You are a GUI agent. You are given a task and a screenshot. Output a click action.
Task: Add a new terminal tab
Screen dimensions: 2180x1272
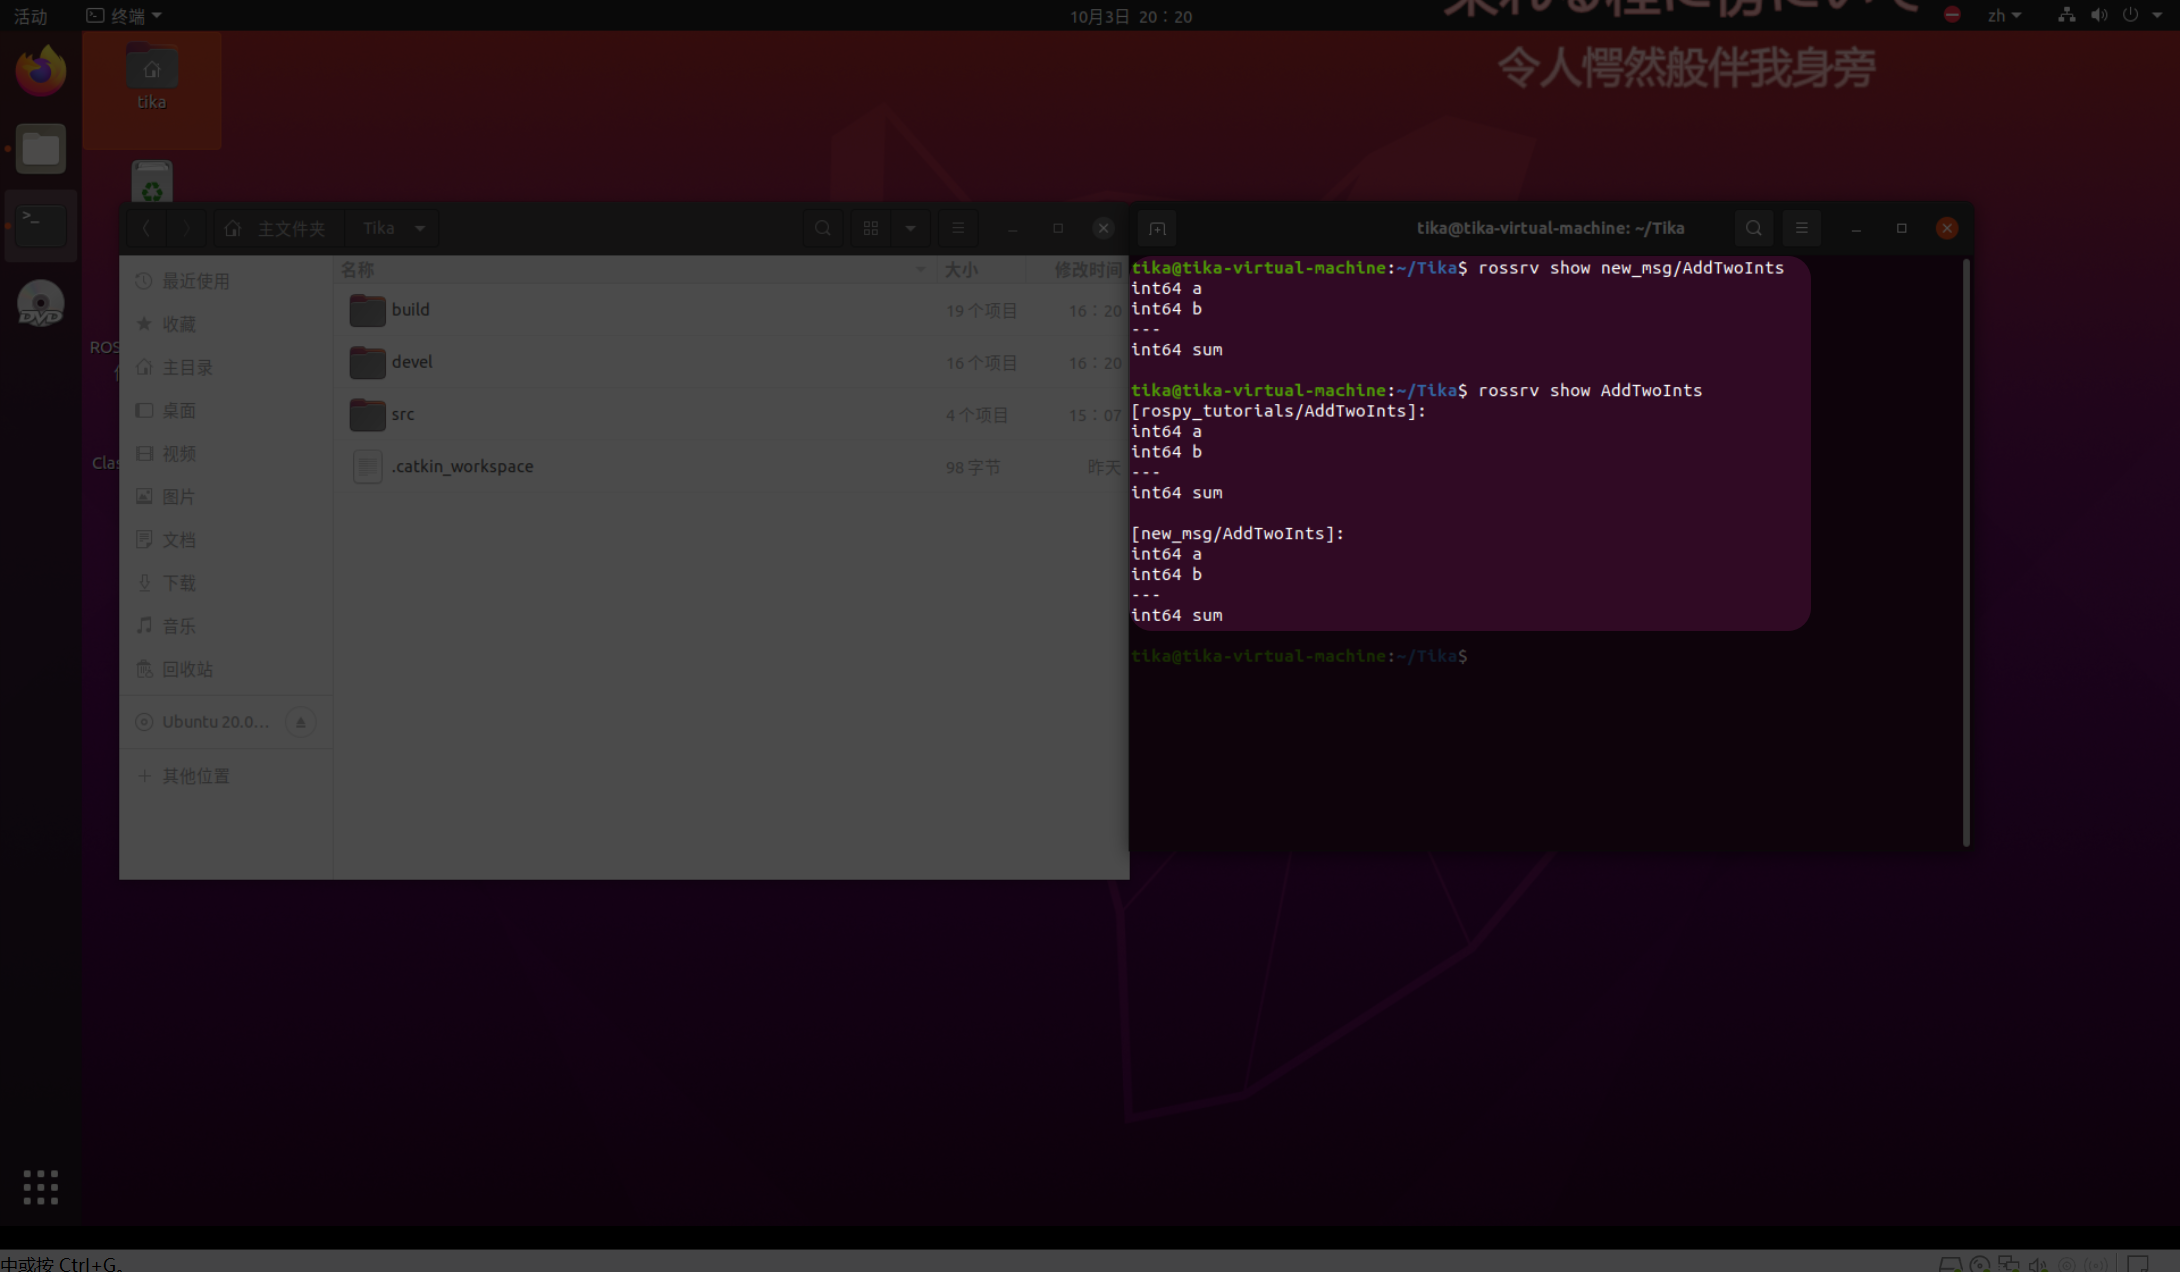1157,229
